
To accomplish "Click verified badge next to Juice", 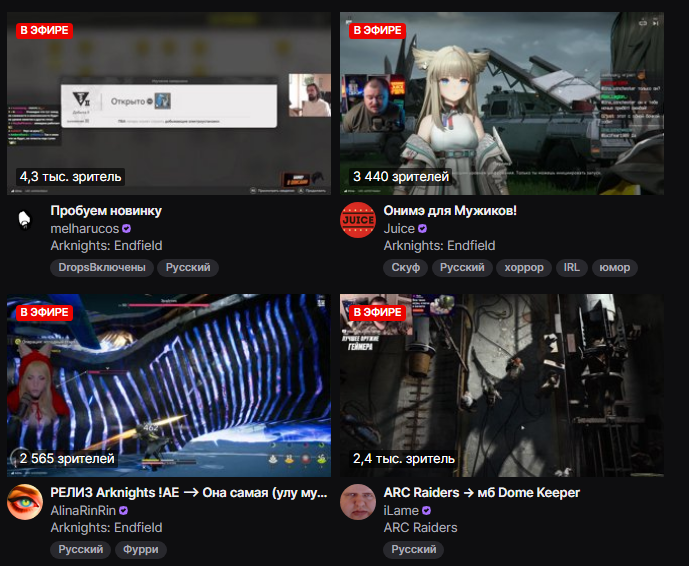I will click(422, 229).
